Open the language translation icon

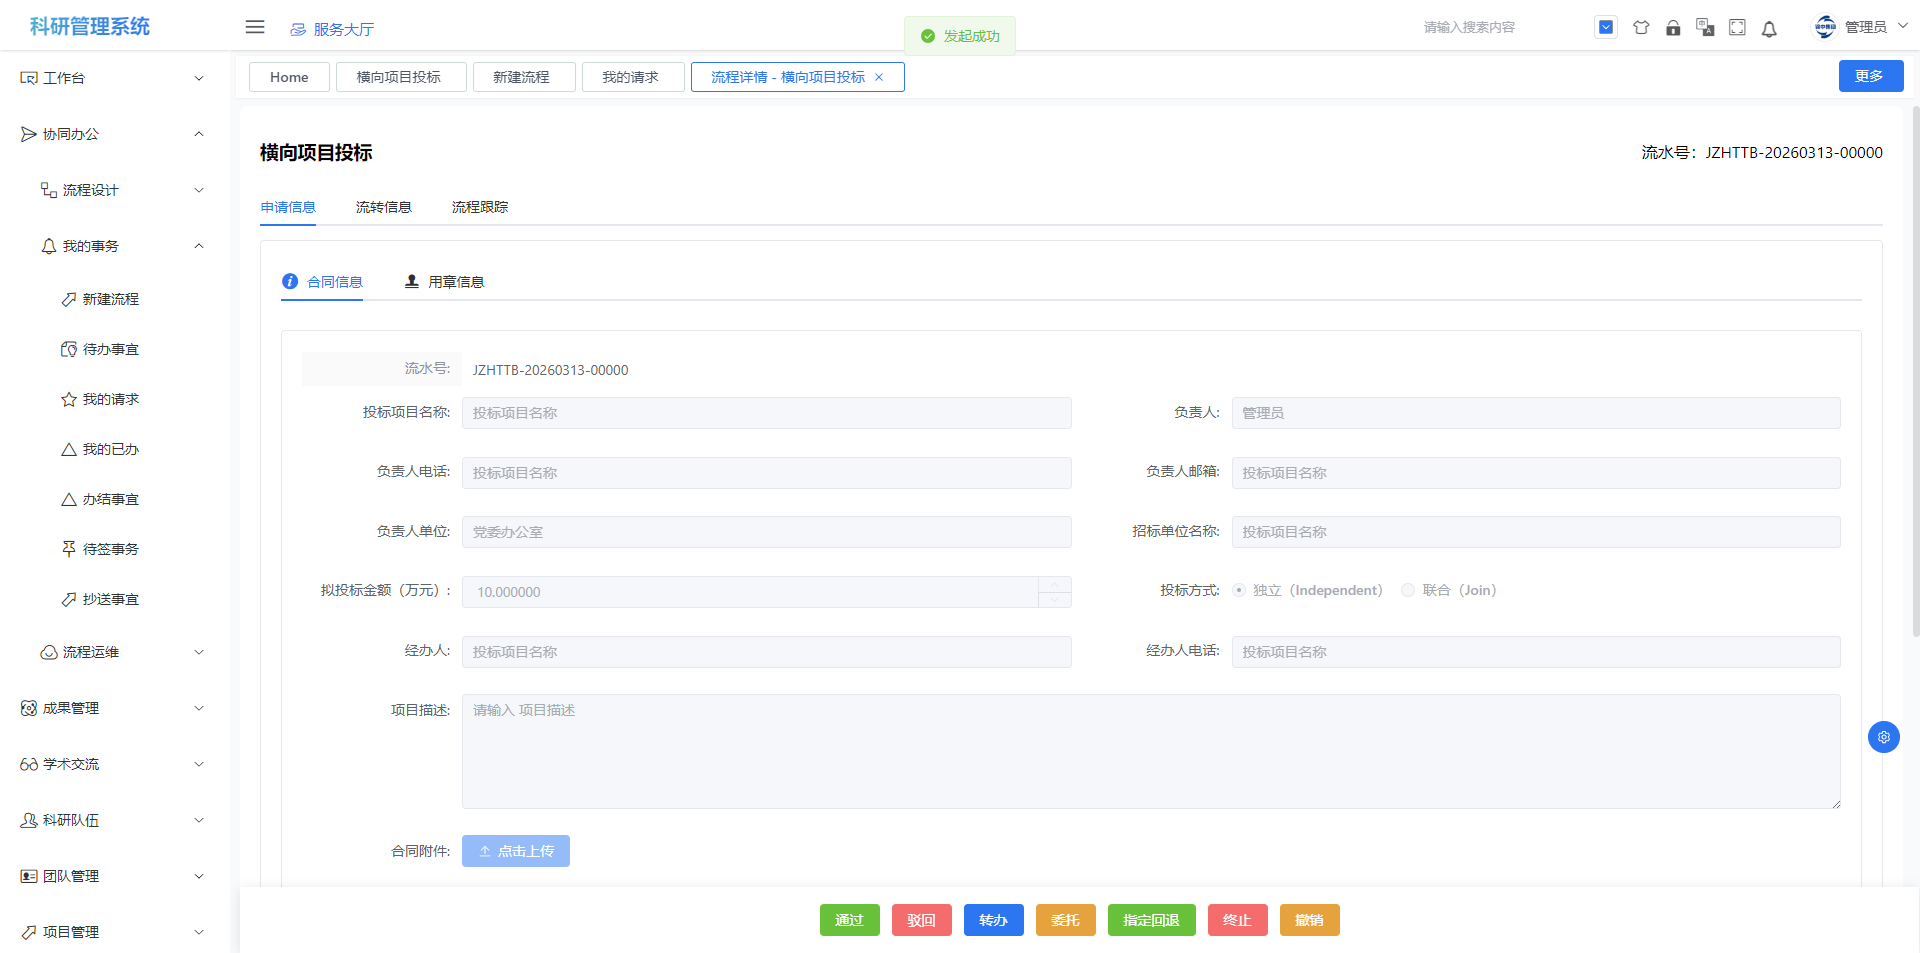[x=1705, y=28]
